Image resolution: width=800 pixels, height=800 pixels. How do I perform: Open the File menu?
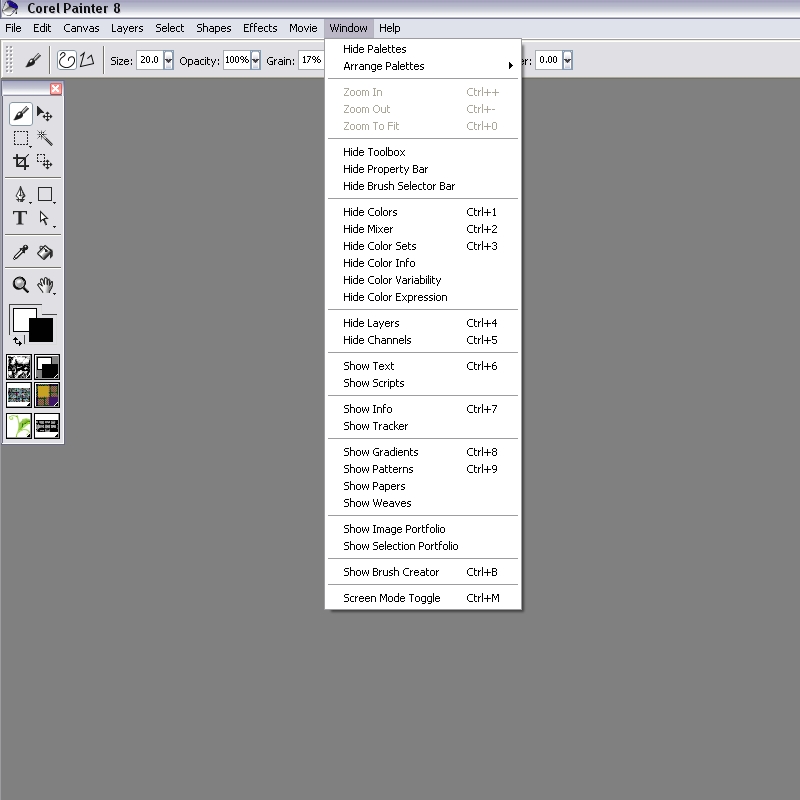pyautogui.click(x=13, y=28)
